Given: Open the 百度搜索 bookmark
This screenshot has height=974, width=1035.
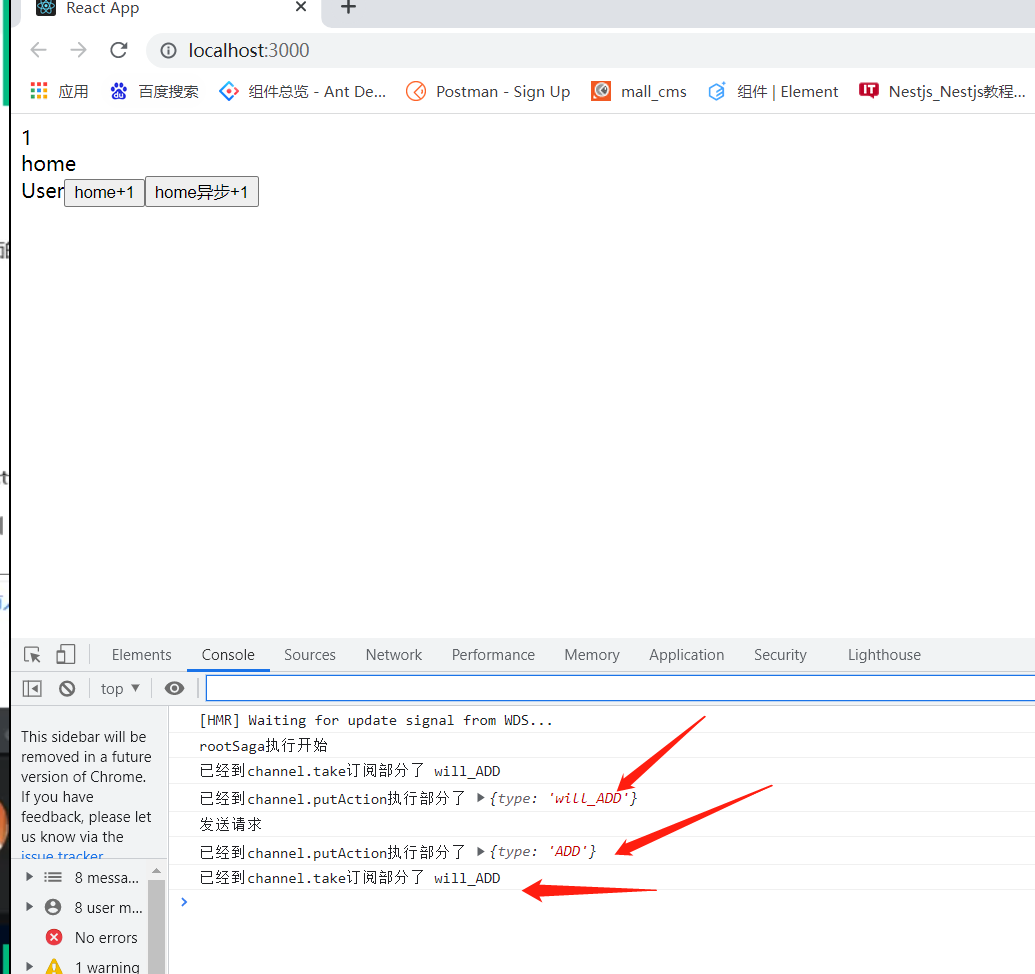Looking at the screenshot, I should [154, 91].
